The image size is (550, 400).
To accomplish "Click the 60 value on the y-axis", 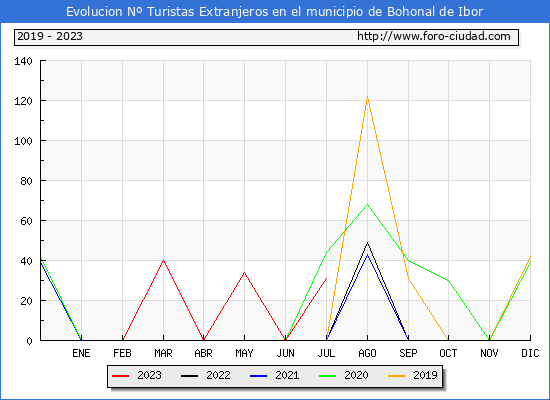I will [26, 221].
